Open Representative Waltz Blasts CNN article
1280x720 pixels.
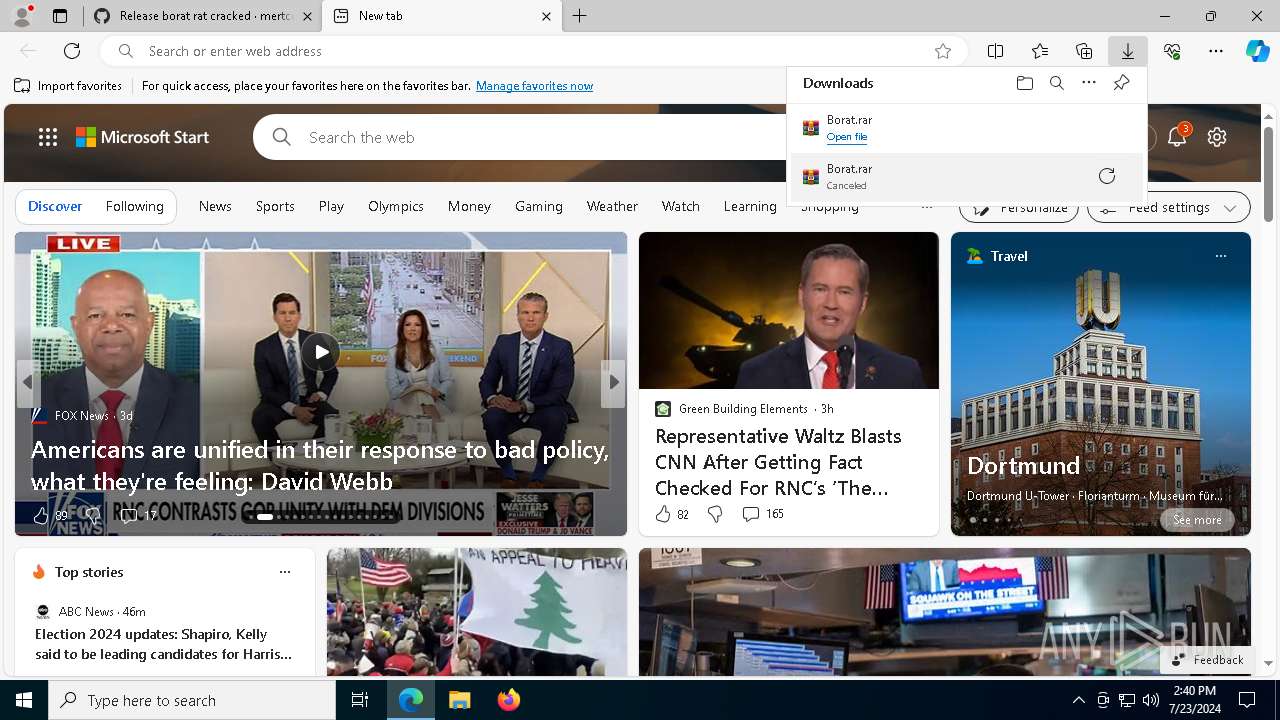pyautogui.click(x=778, y=462)
